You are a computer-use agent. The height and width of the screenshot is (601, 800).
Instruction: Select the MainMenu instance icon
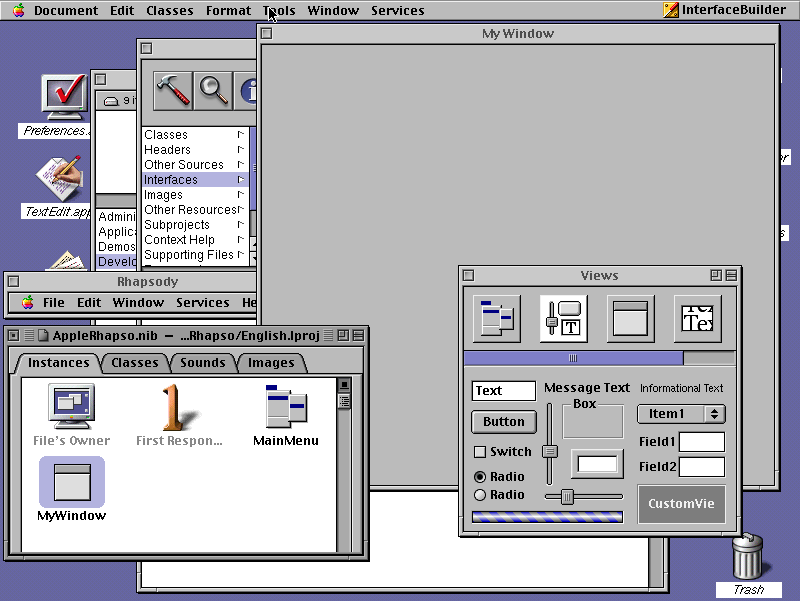[x=286, y=407]
